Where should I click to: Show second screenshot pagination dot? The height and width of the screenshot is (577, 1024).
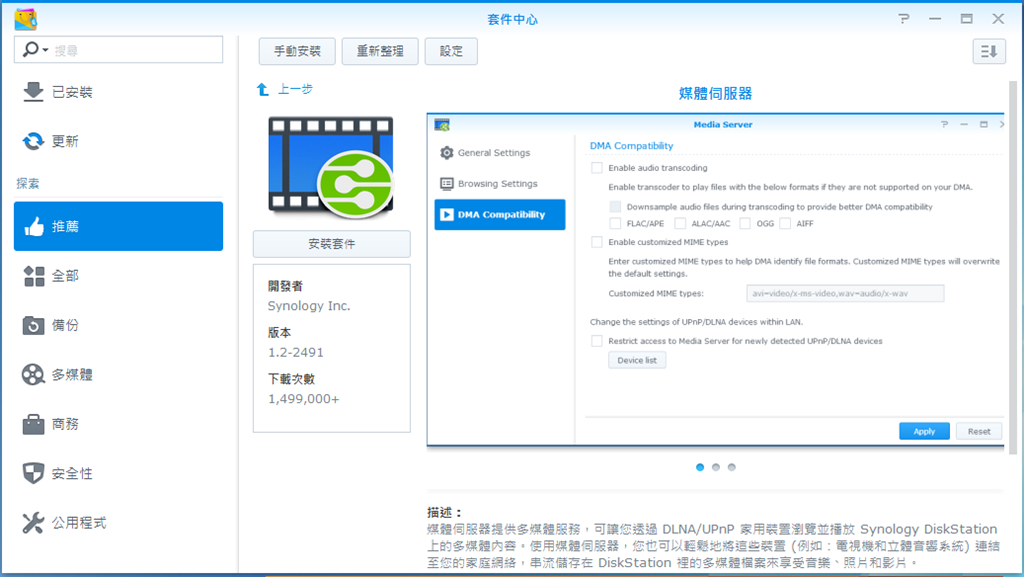[x=716, y=467]
